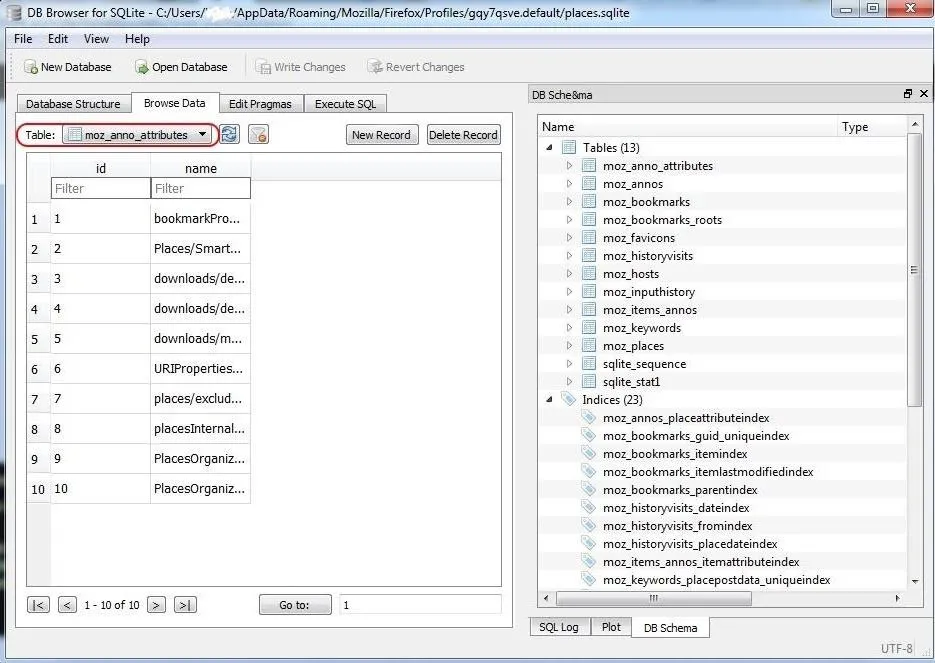Click the moz_bookmarks table icon in schema
Viewport: 935px width, 663px height.
coord(589,202)
